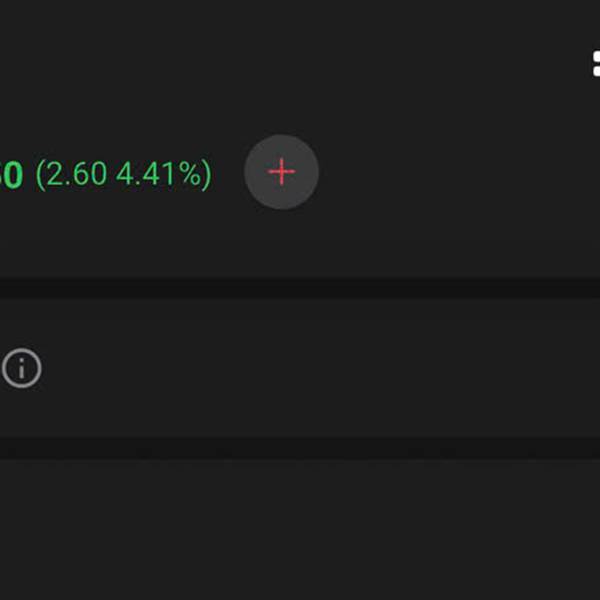
Task: Click the info button in the middle panel
Action: point(22,368)
